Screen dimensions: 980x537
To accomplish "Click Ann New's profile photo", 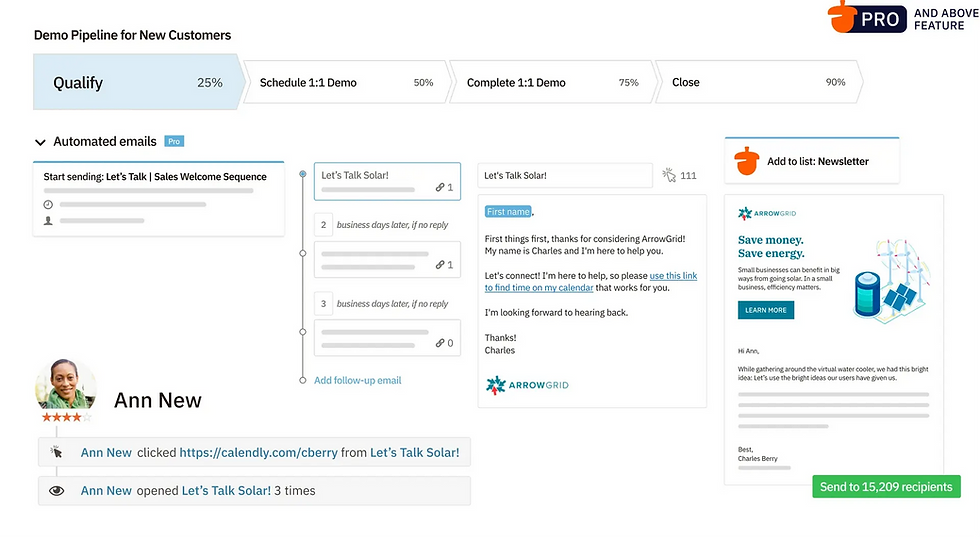I will 66,384.
